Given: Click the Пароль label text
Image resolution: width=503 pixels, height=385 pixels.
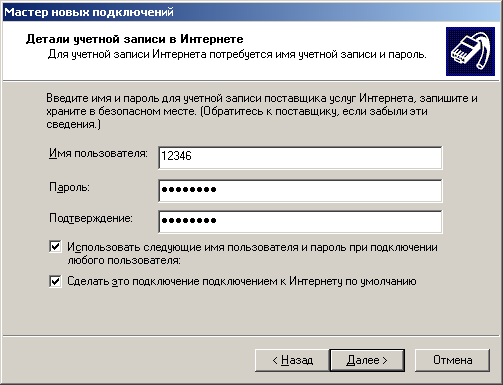Looking at the screenshot, I should pos(69,187).
